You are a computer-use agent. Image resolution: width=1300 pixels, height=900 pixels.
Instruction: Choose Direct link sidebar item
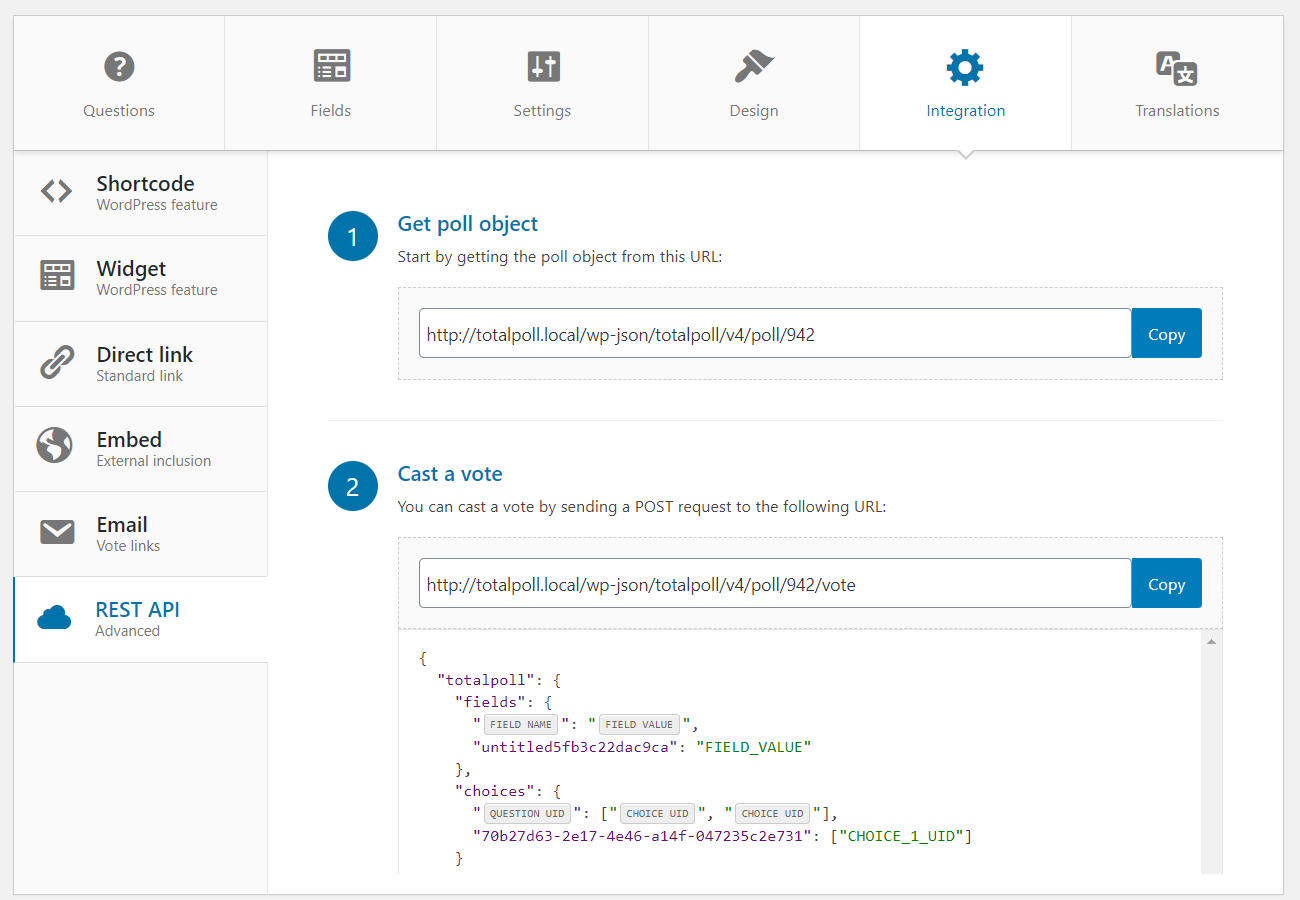141,364
